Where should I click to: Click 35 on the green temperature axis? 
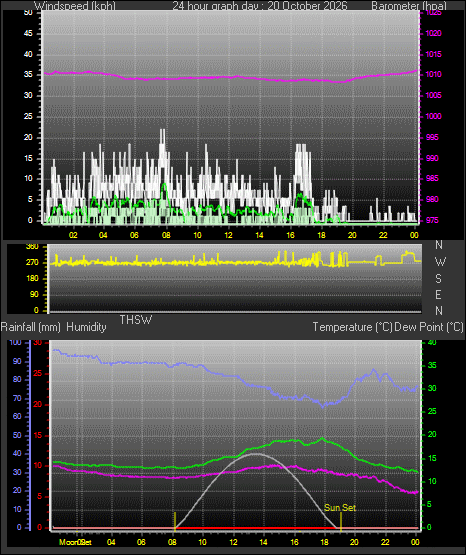pos(432,365)
